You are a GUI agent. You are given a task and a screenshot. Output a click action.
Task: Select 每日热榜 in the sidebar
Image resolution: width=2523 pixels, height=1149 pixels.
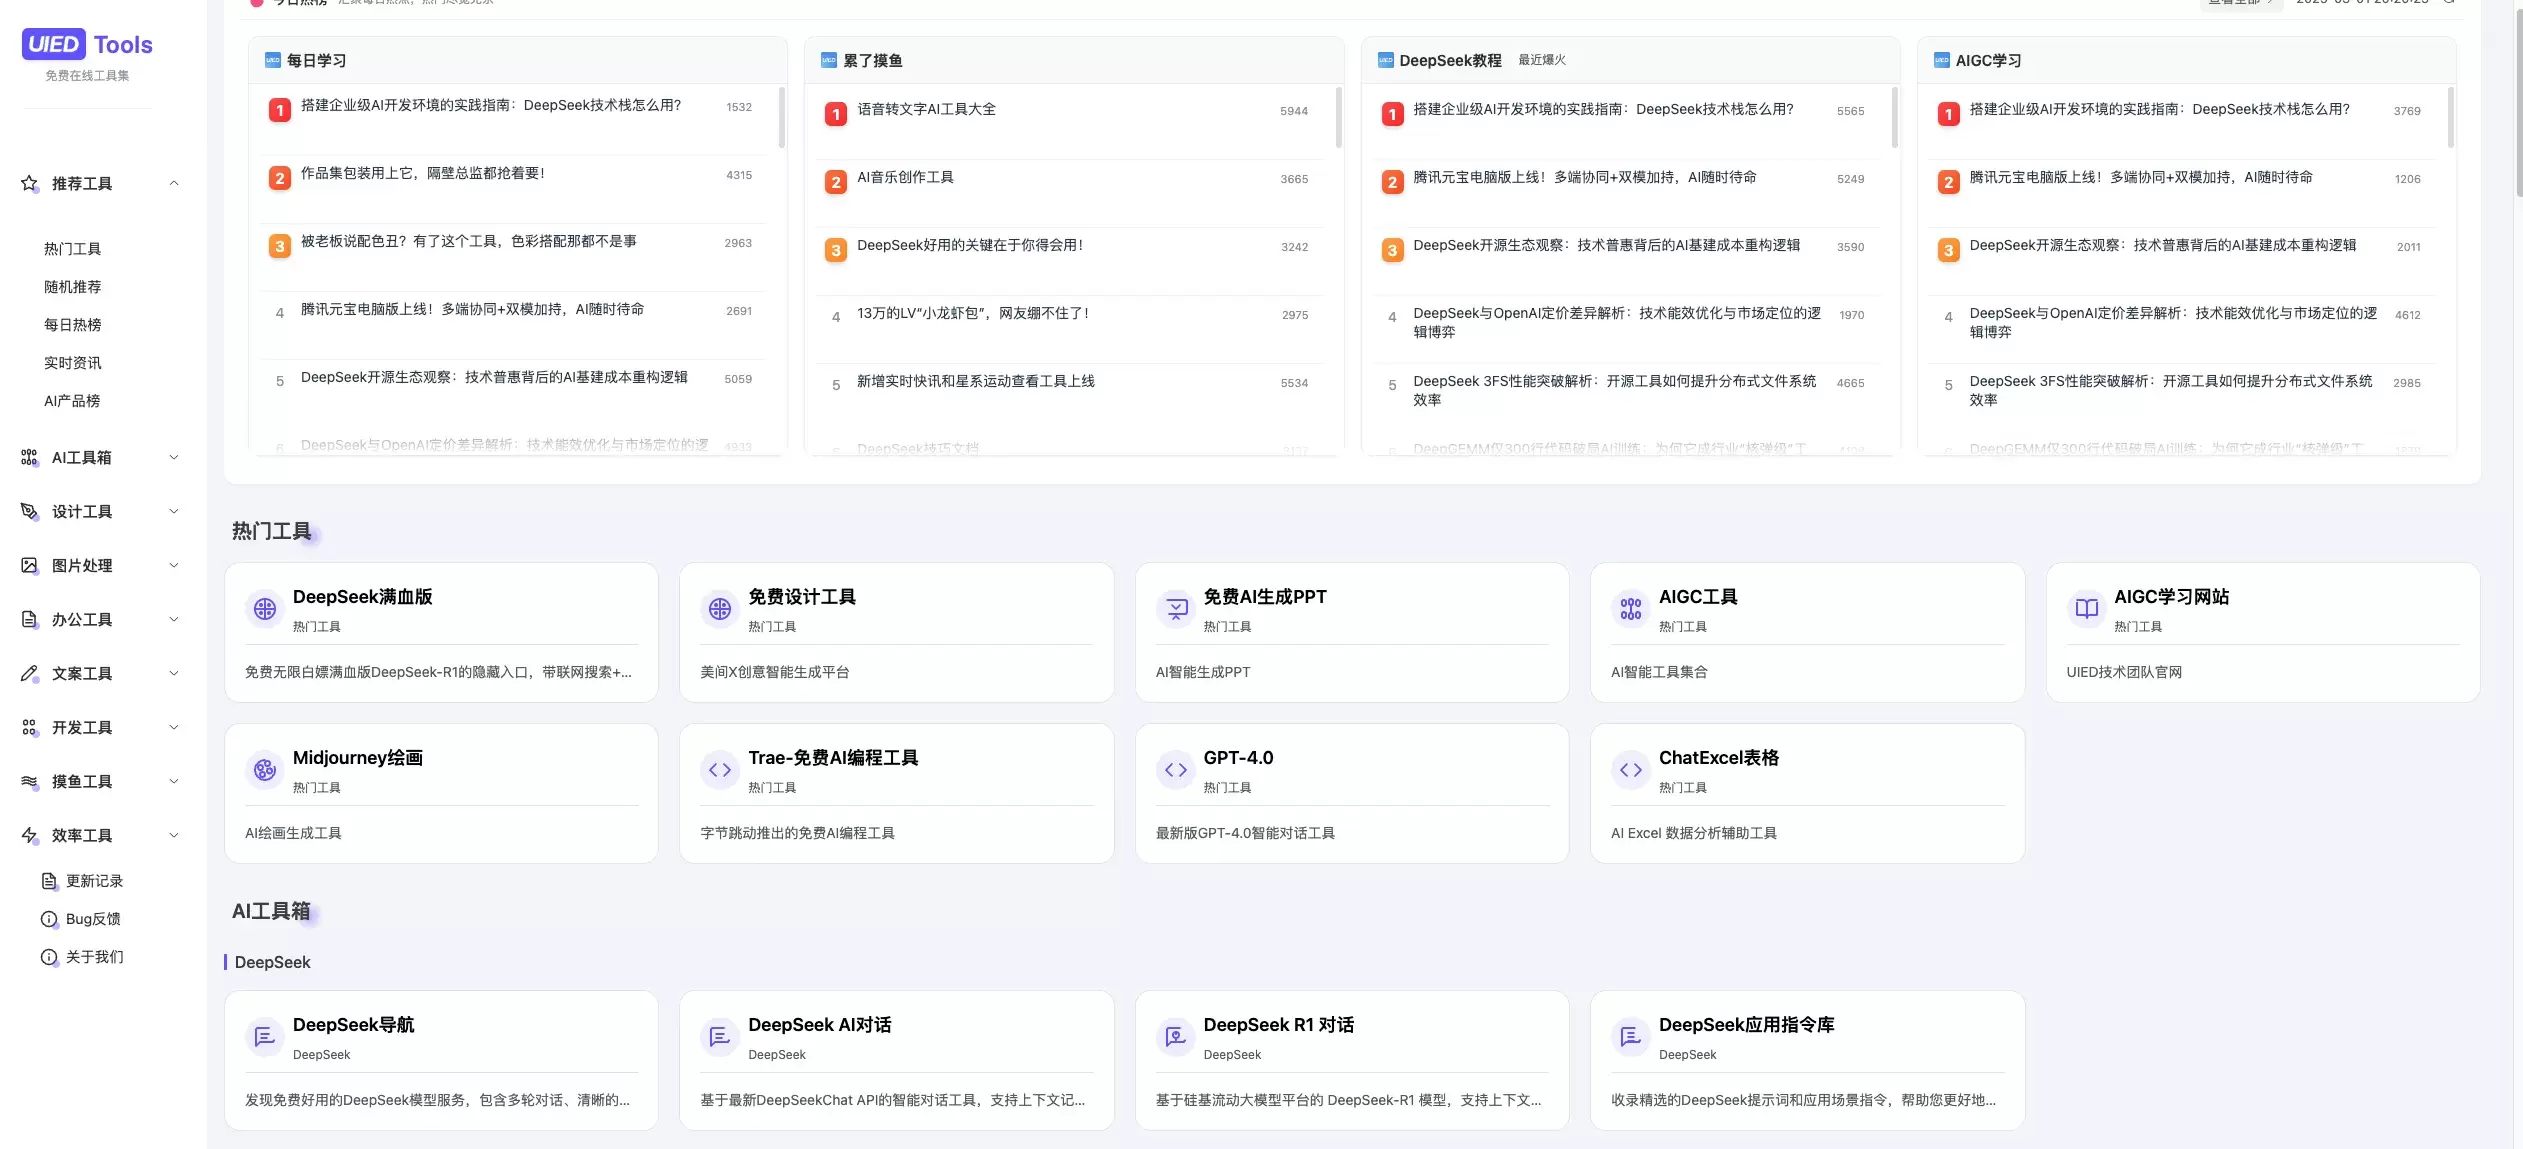pyautogui.click(x=73, y=324)
